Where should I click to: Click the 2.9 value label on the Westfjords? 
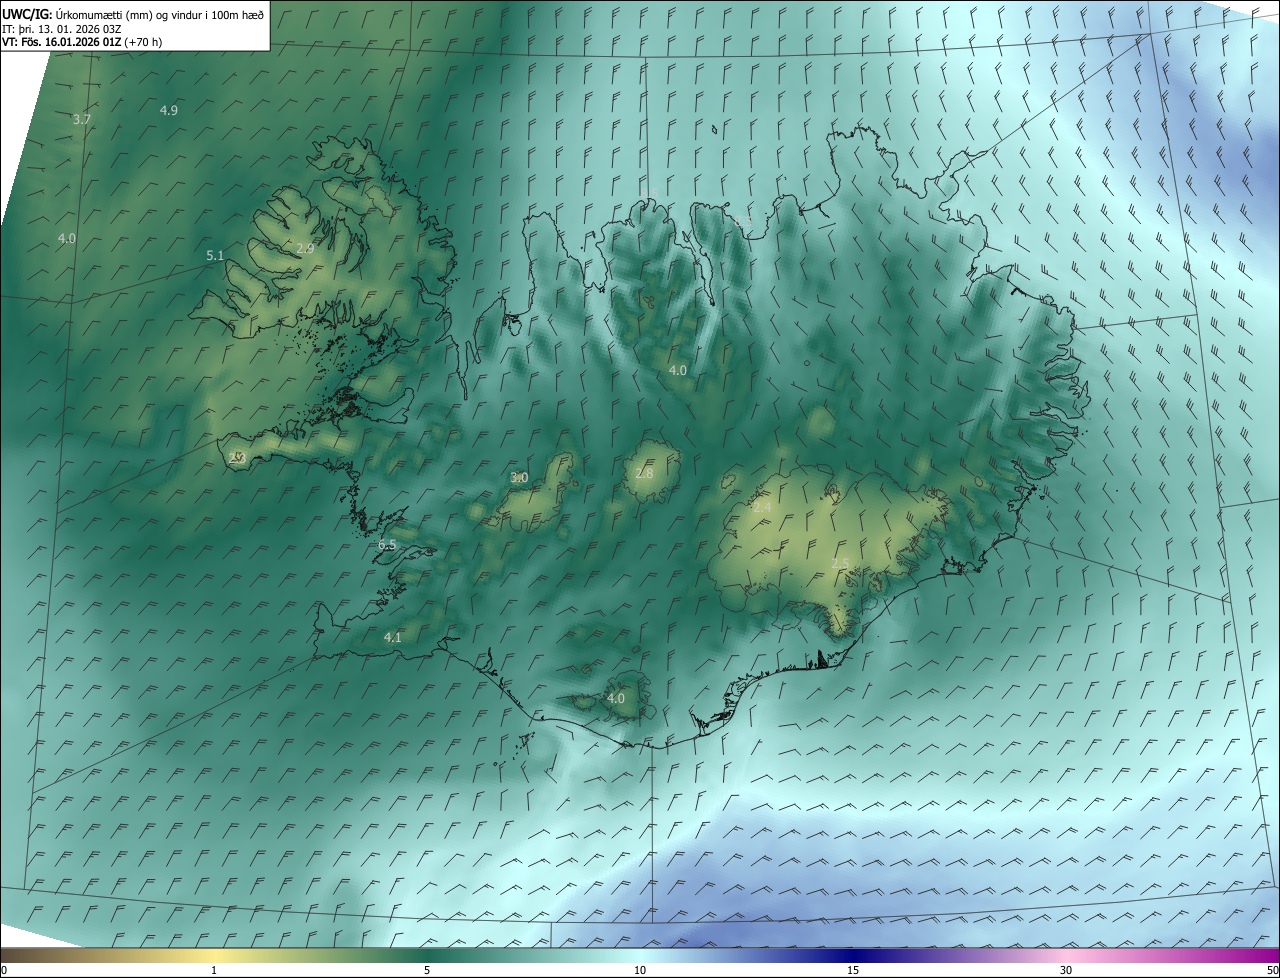306,248
